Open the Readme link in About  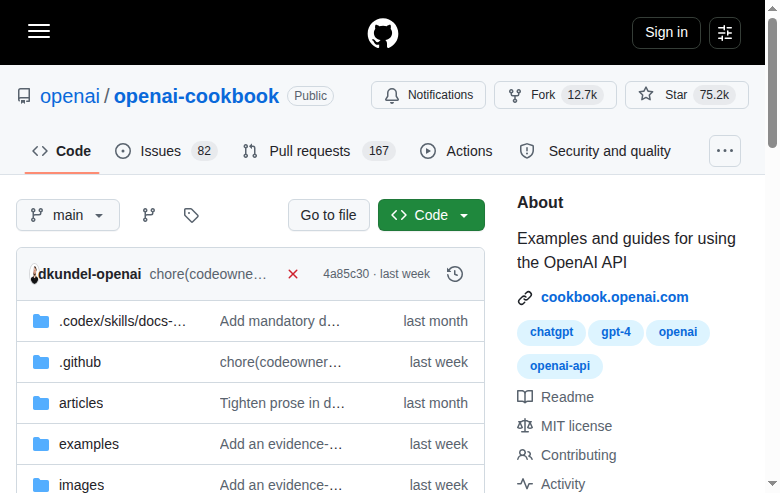[568, 397]
